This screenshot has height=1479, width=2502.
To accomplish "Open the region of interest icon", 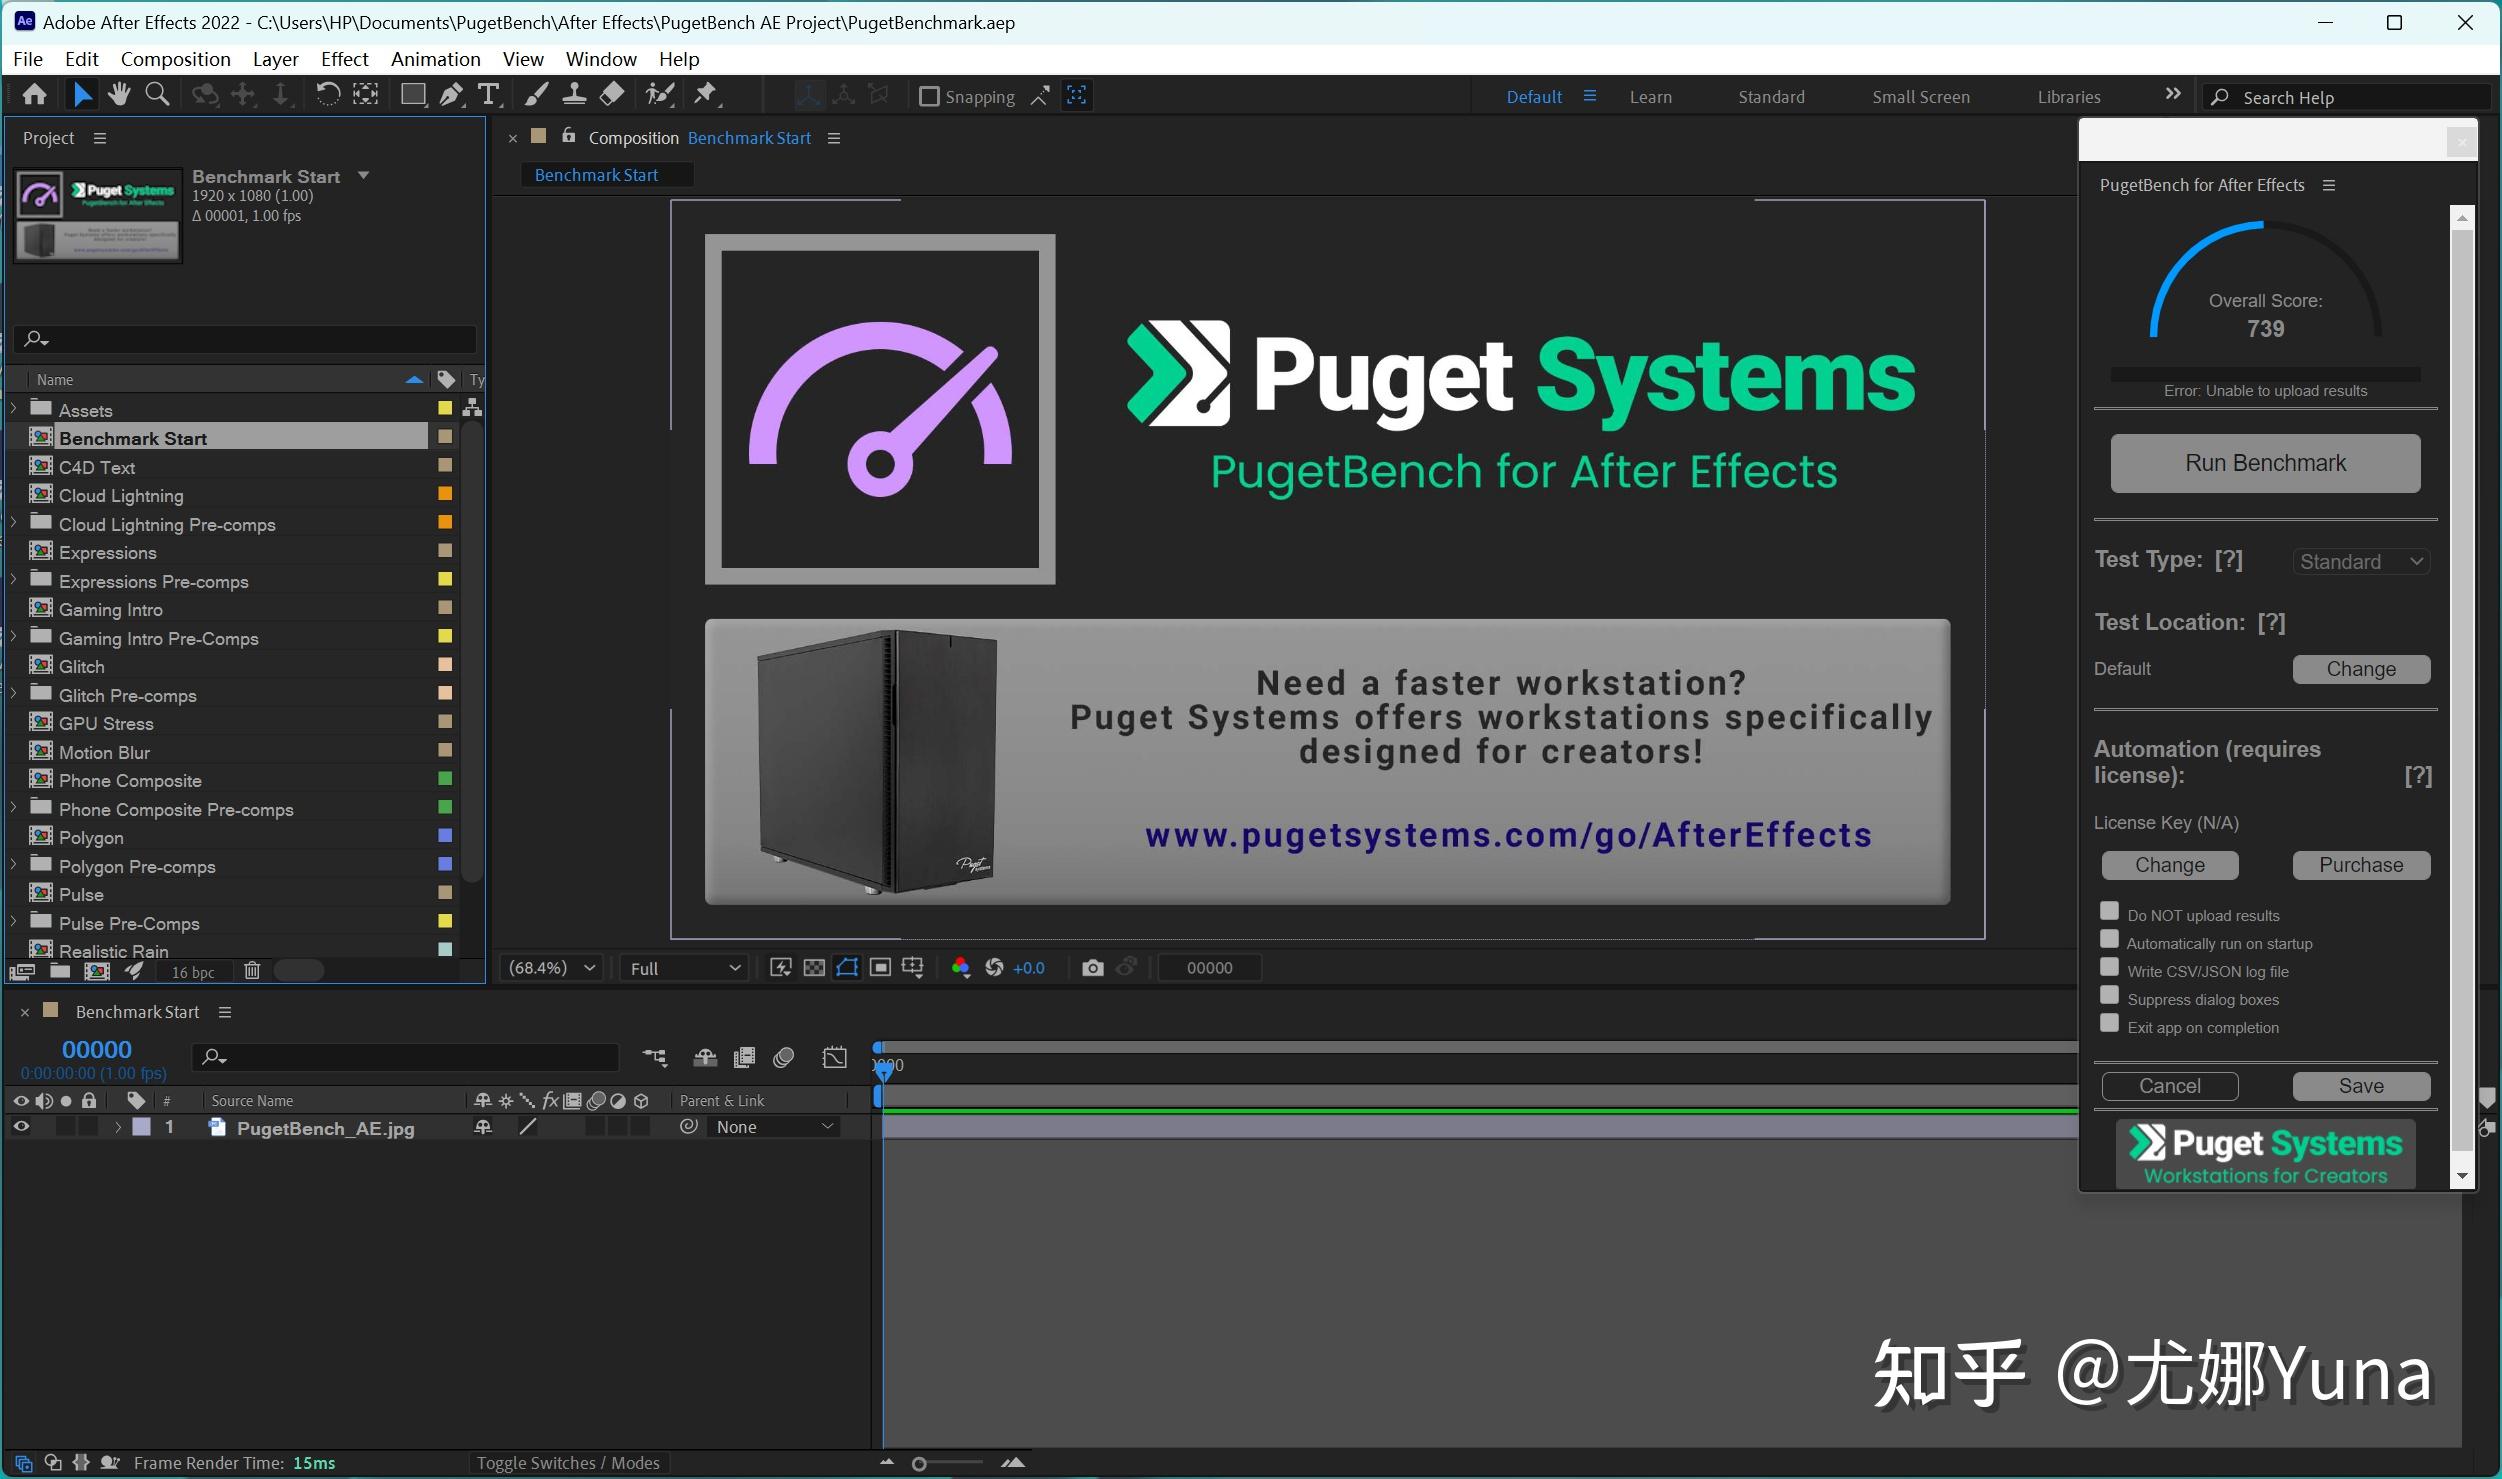I will click(880, 968).
